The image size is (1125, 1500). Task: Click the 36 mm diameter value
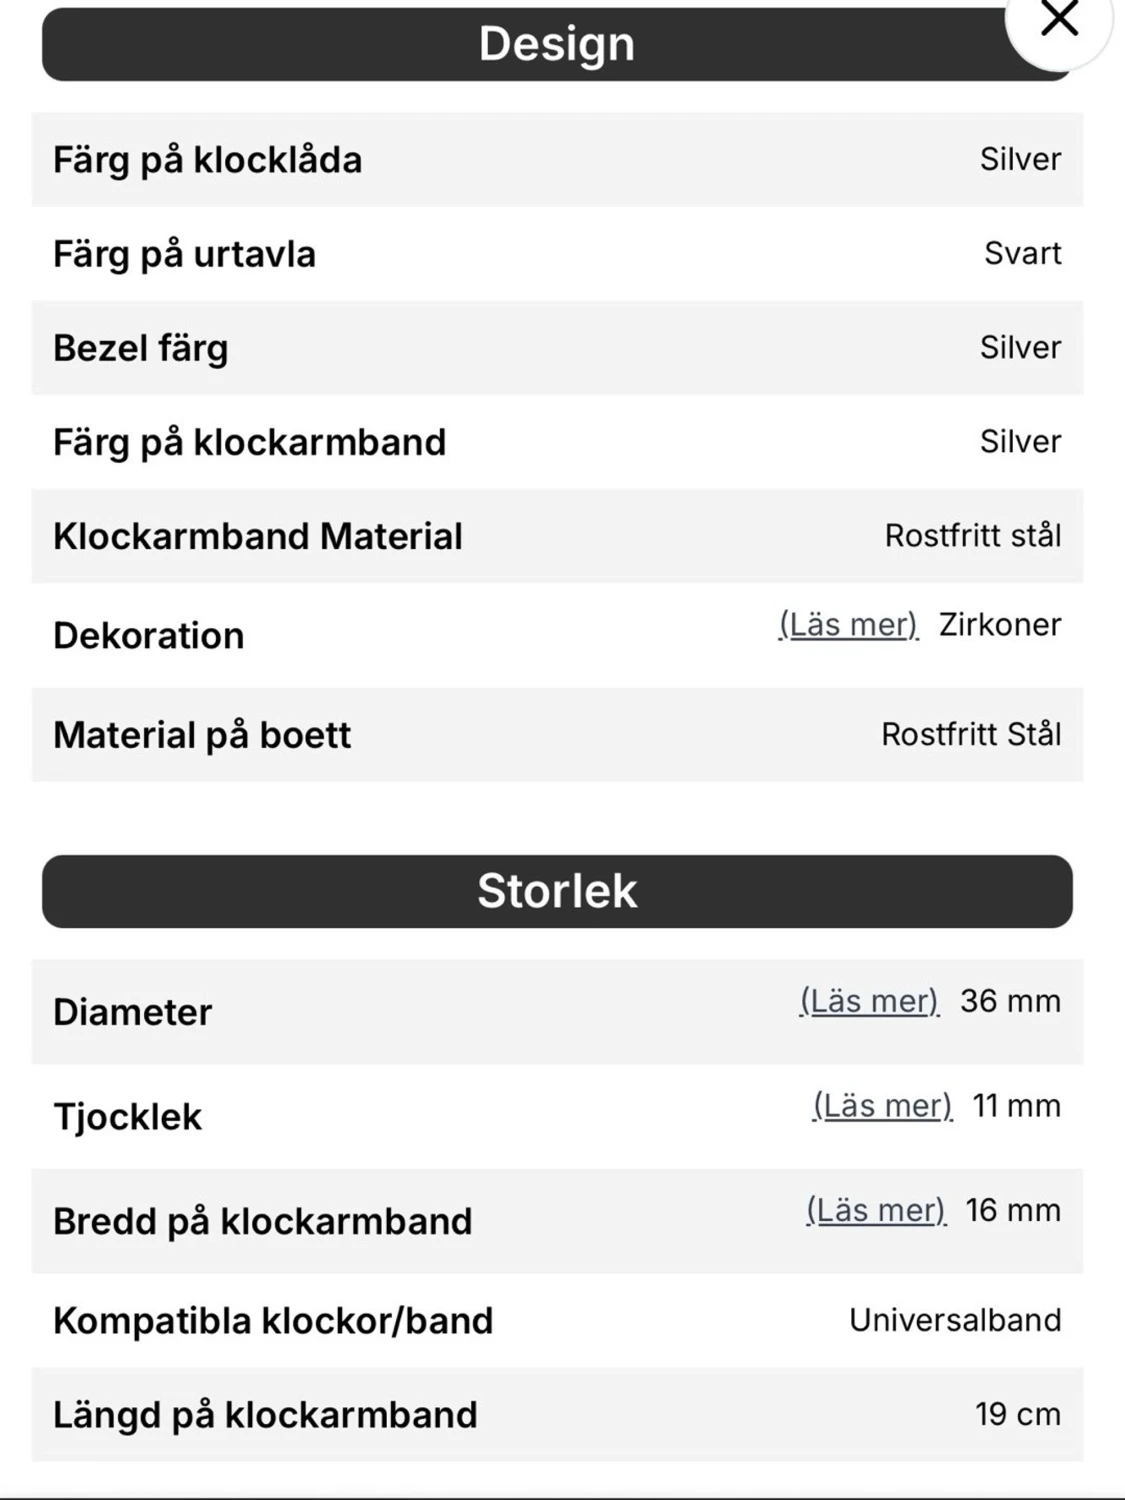click(1010, 1001)
